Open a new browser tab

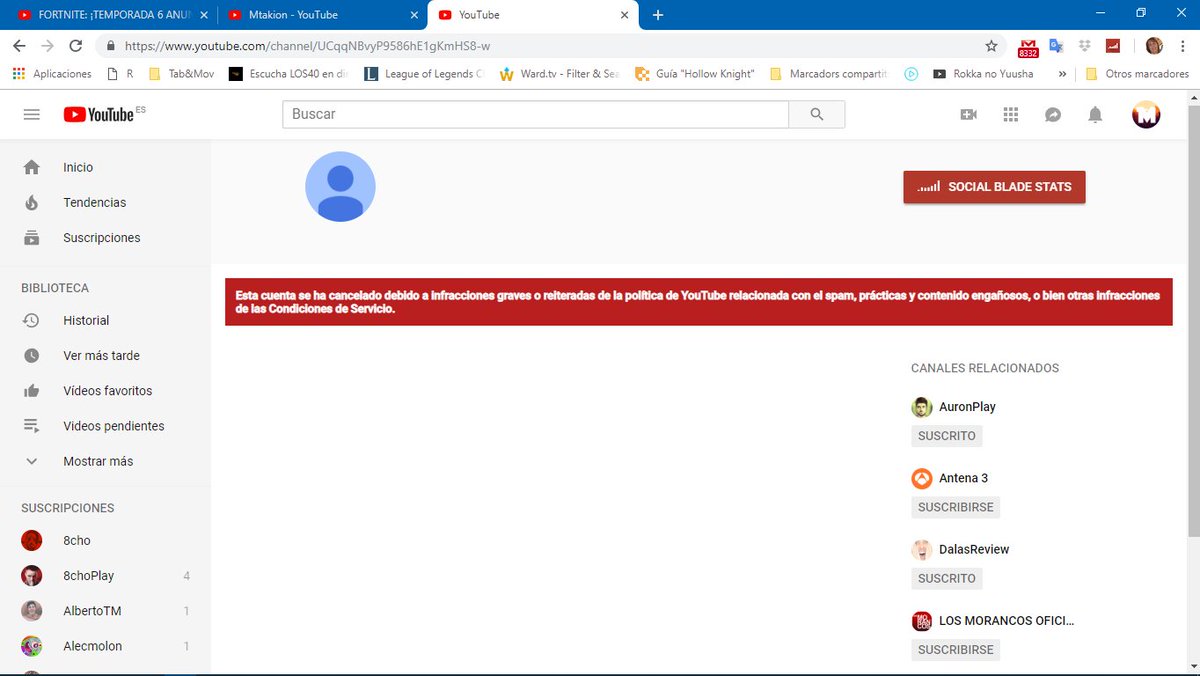pyautogui.click(x=658, y=15)
